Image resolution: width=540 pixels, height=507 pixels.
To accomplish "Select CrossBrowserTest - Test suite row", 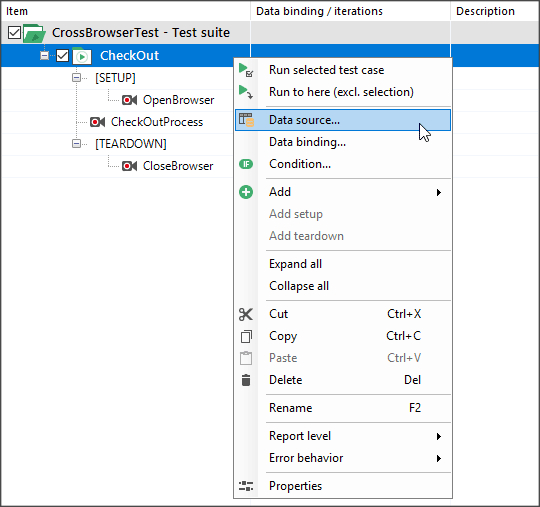I will (x=270, y=33).
